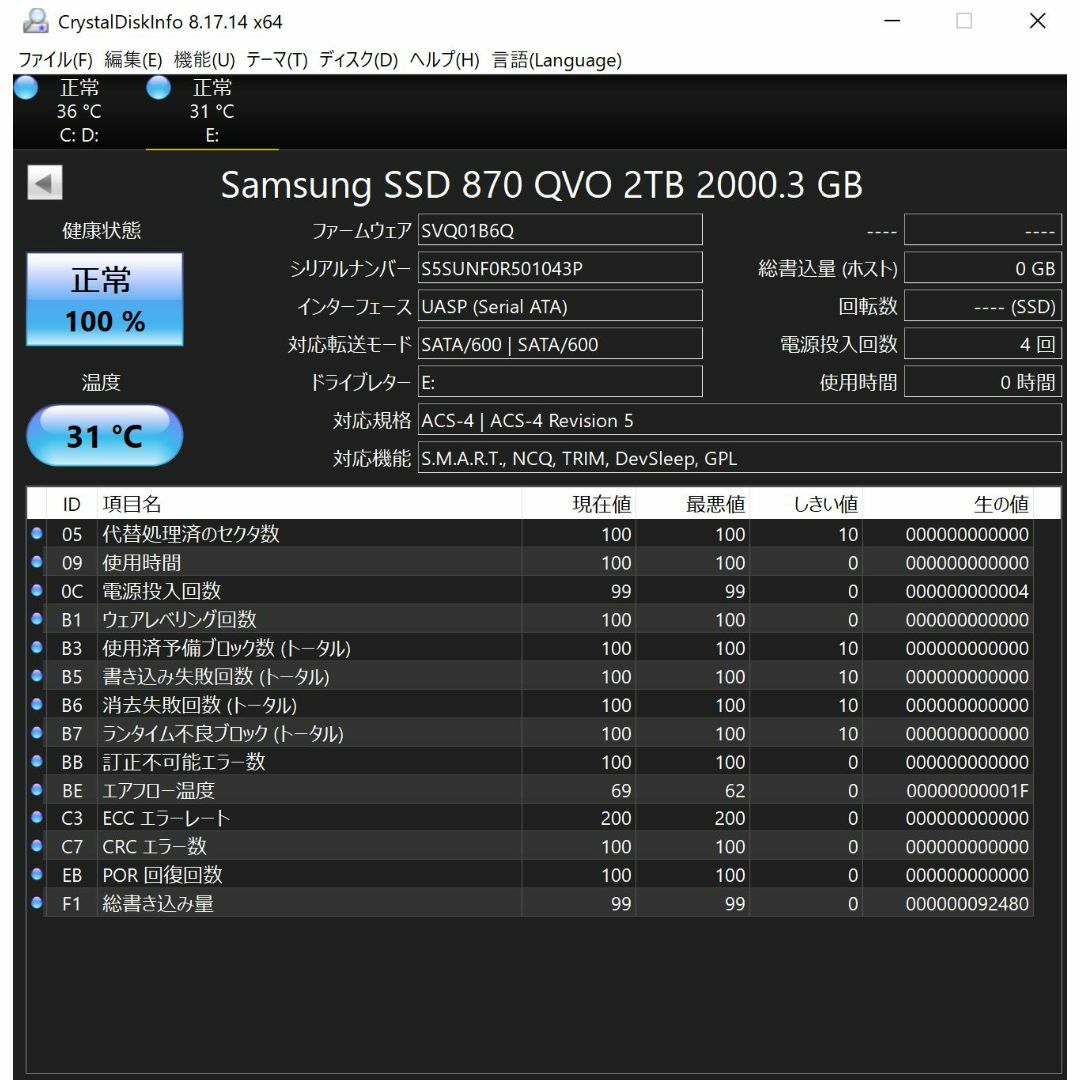Click status dot for row EB POR 回復回数
This screenshot has height=1080, width=1080.
(37, 875)
